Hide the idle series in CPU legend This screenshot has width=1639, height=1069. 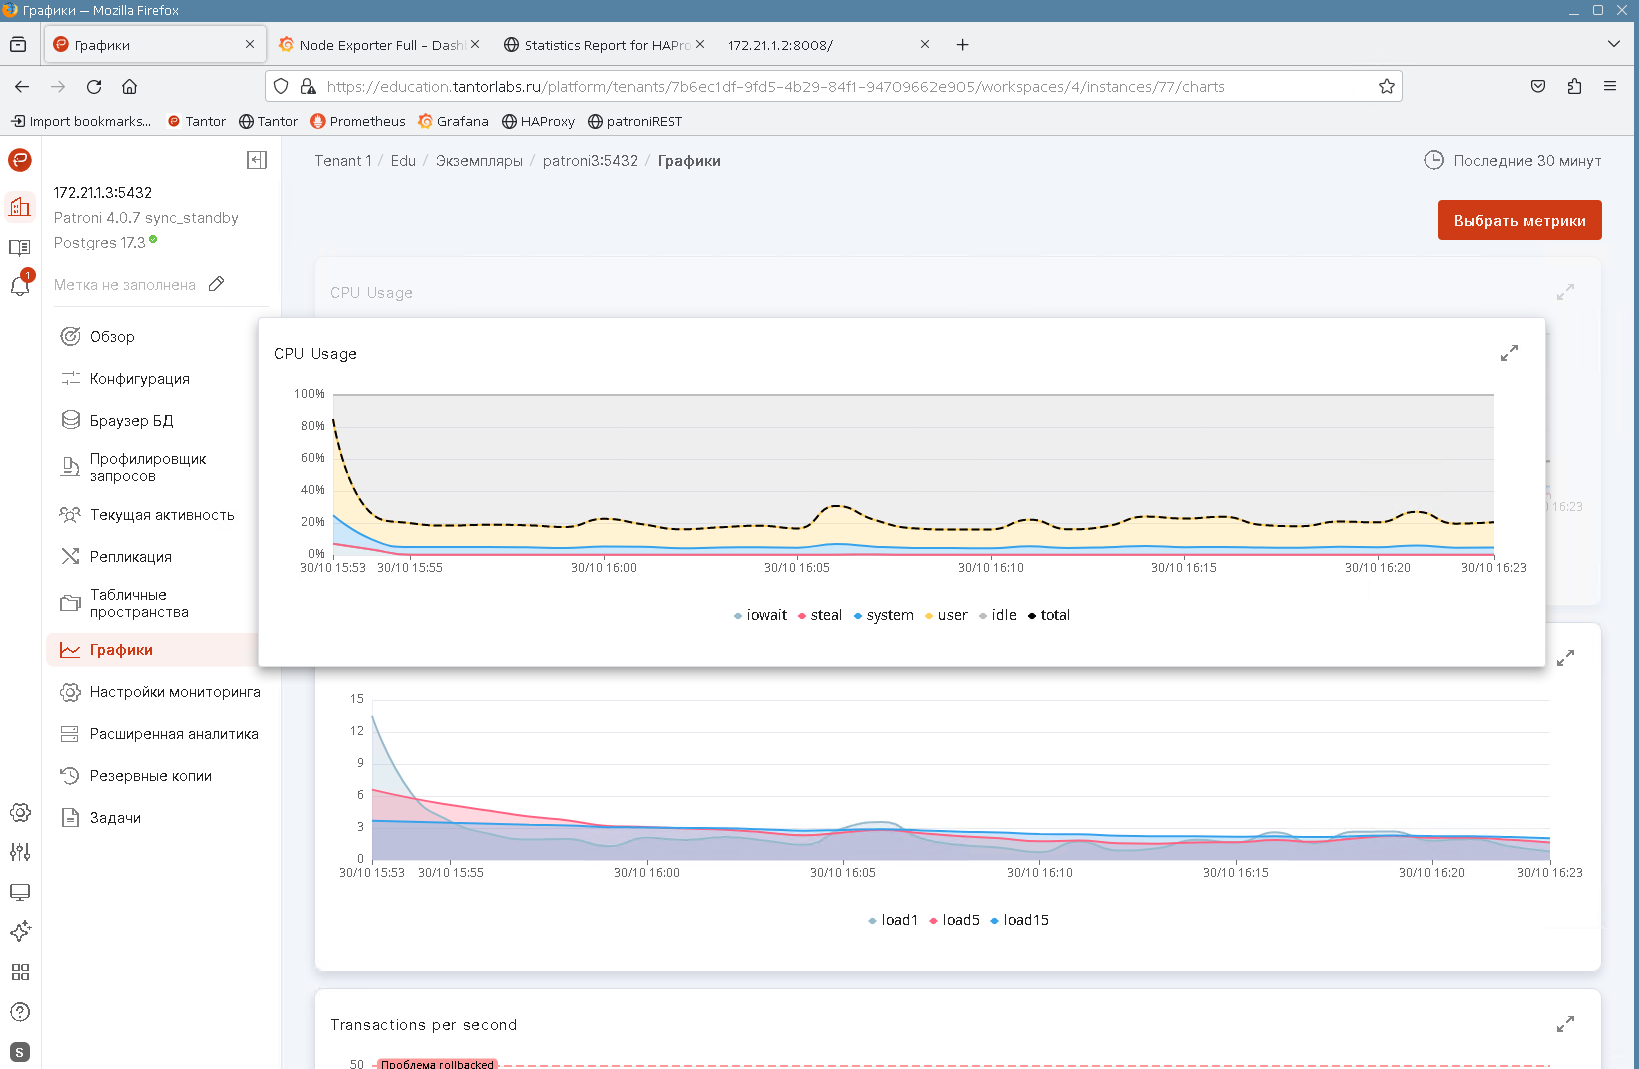tap(998, 615)
